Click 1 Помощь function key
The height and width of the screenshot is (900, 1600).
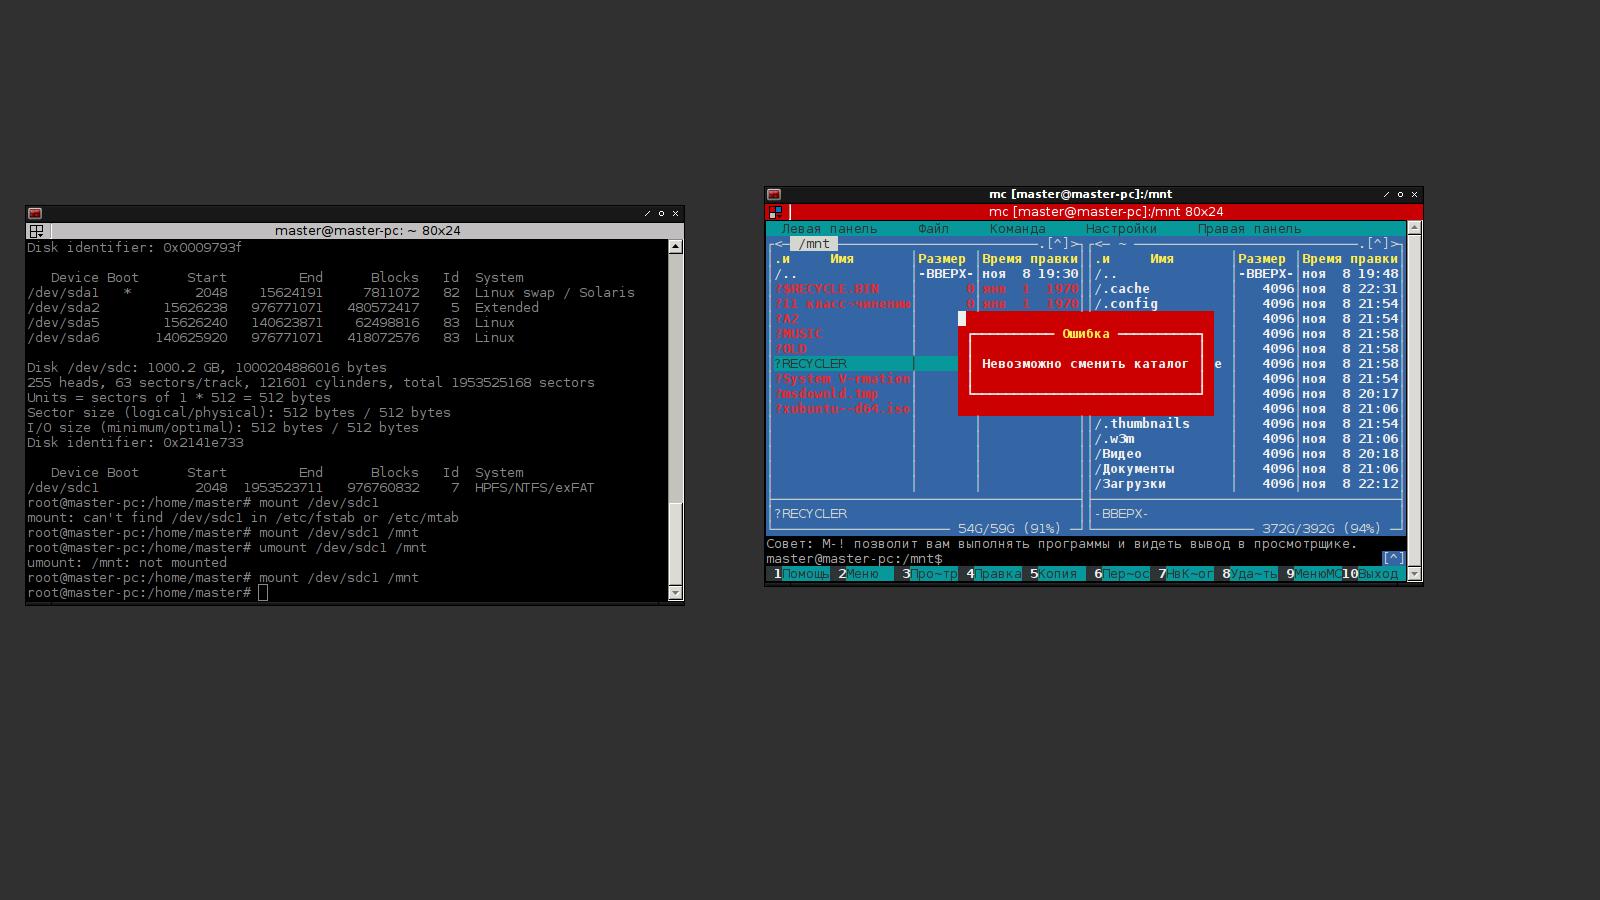pyautogui.click(x=801, y=574)
